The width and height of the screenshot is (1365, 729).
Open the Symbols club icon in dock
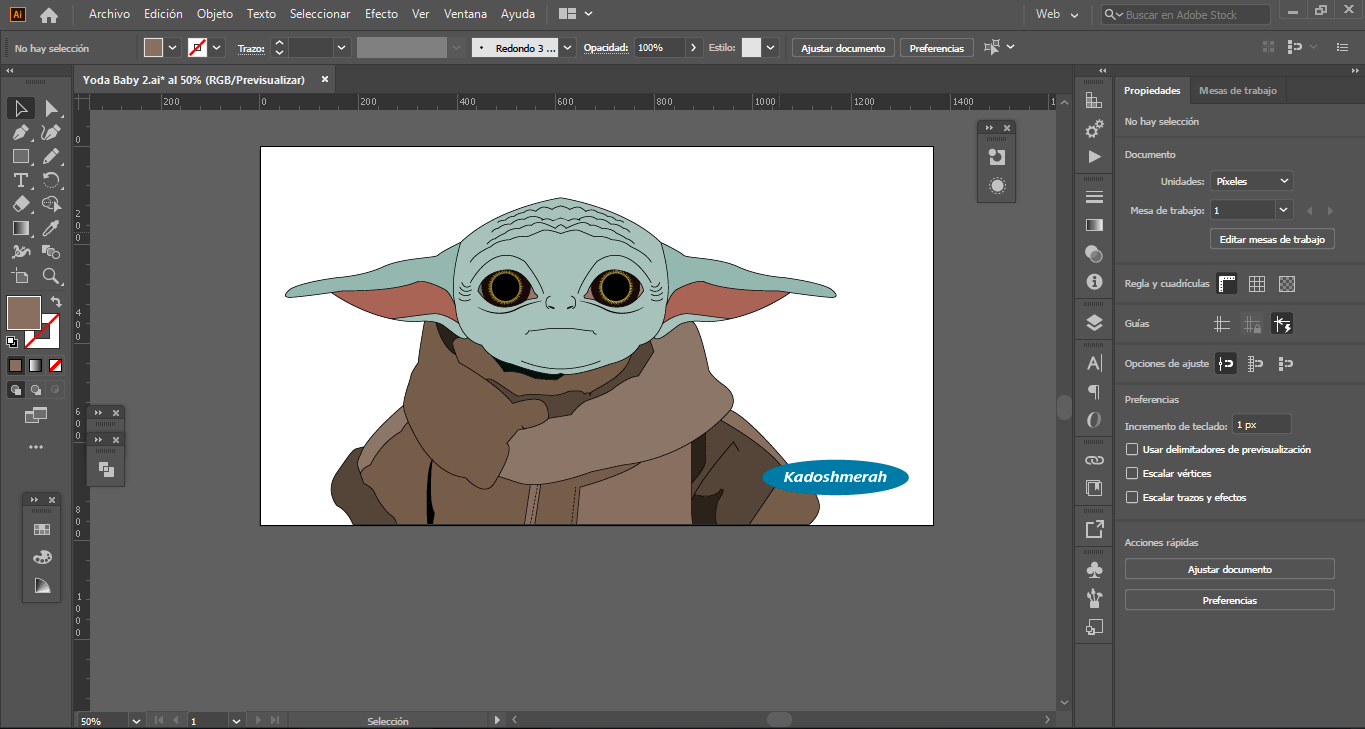click(1094, 569)
